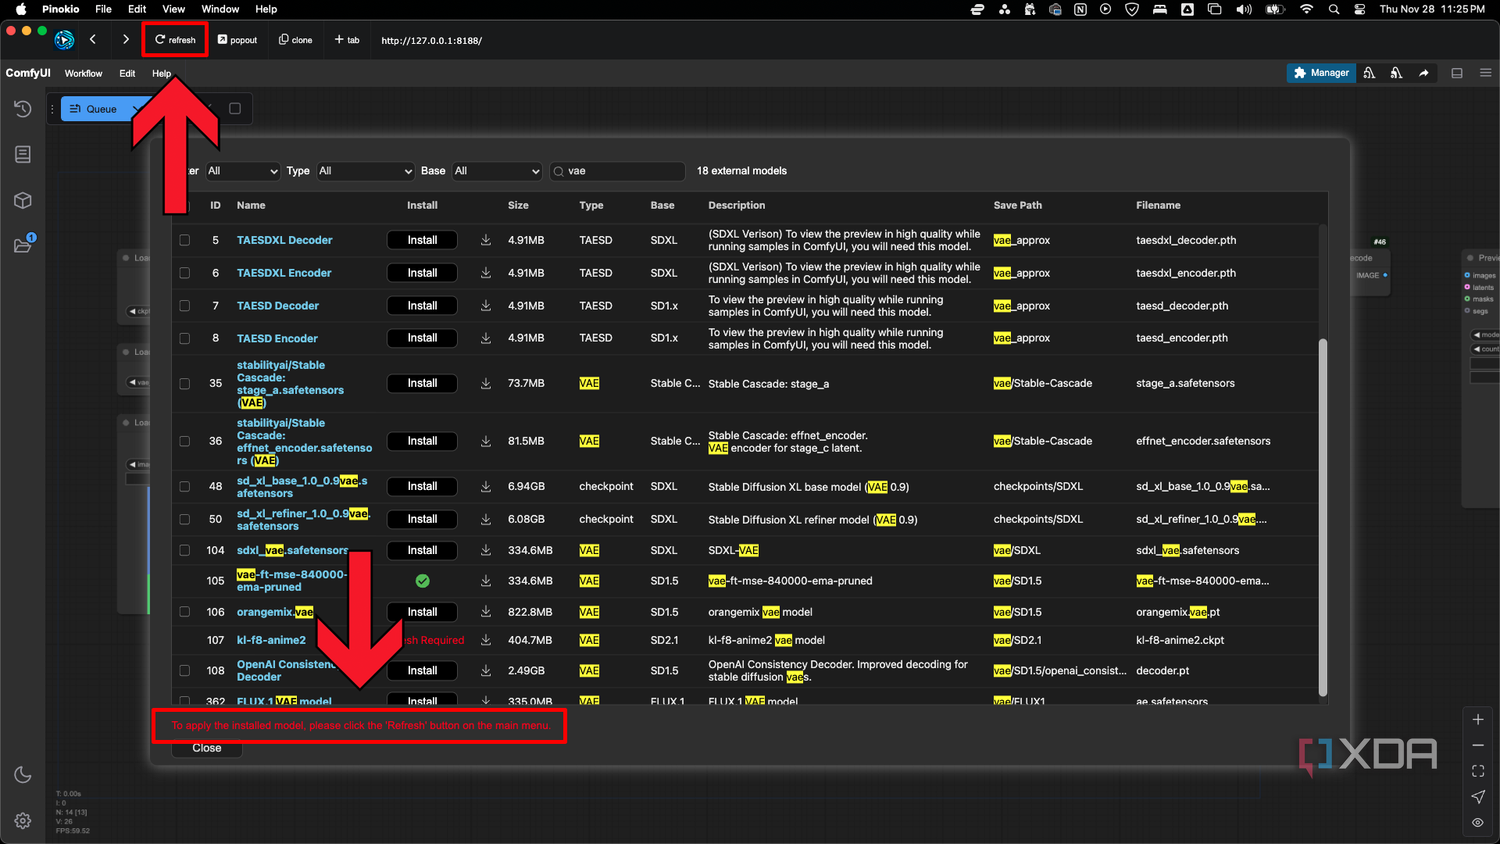Download TAESD Encoder via download icon
This screenshot has width=1500, height=844.
(x=486, y=338)
